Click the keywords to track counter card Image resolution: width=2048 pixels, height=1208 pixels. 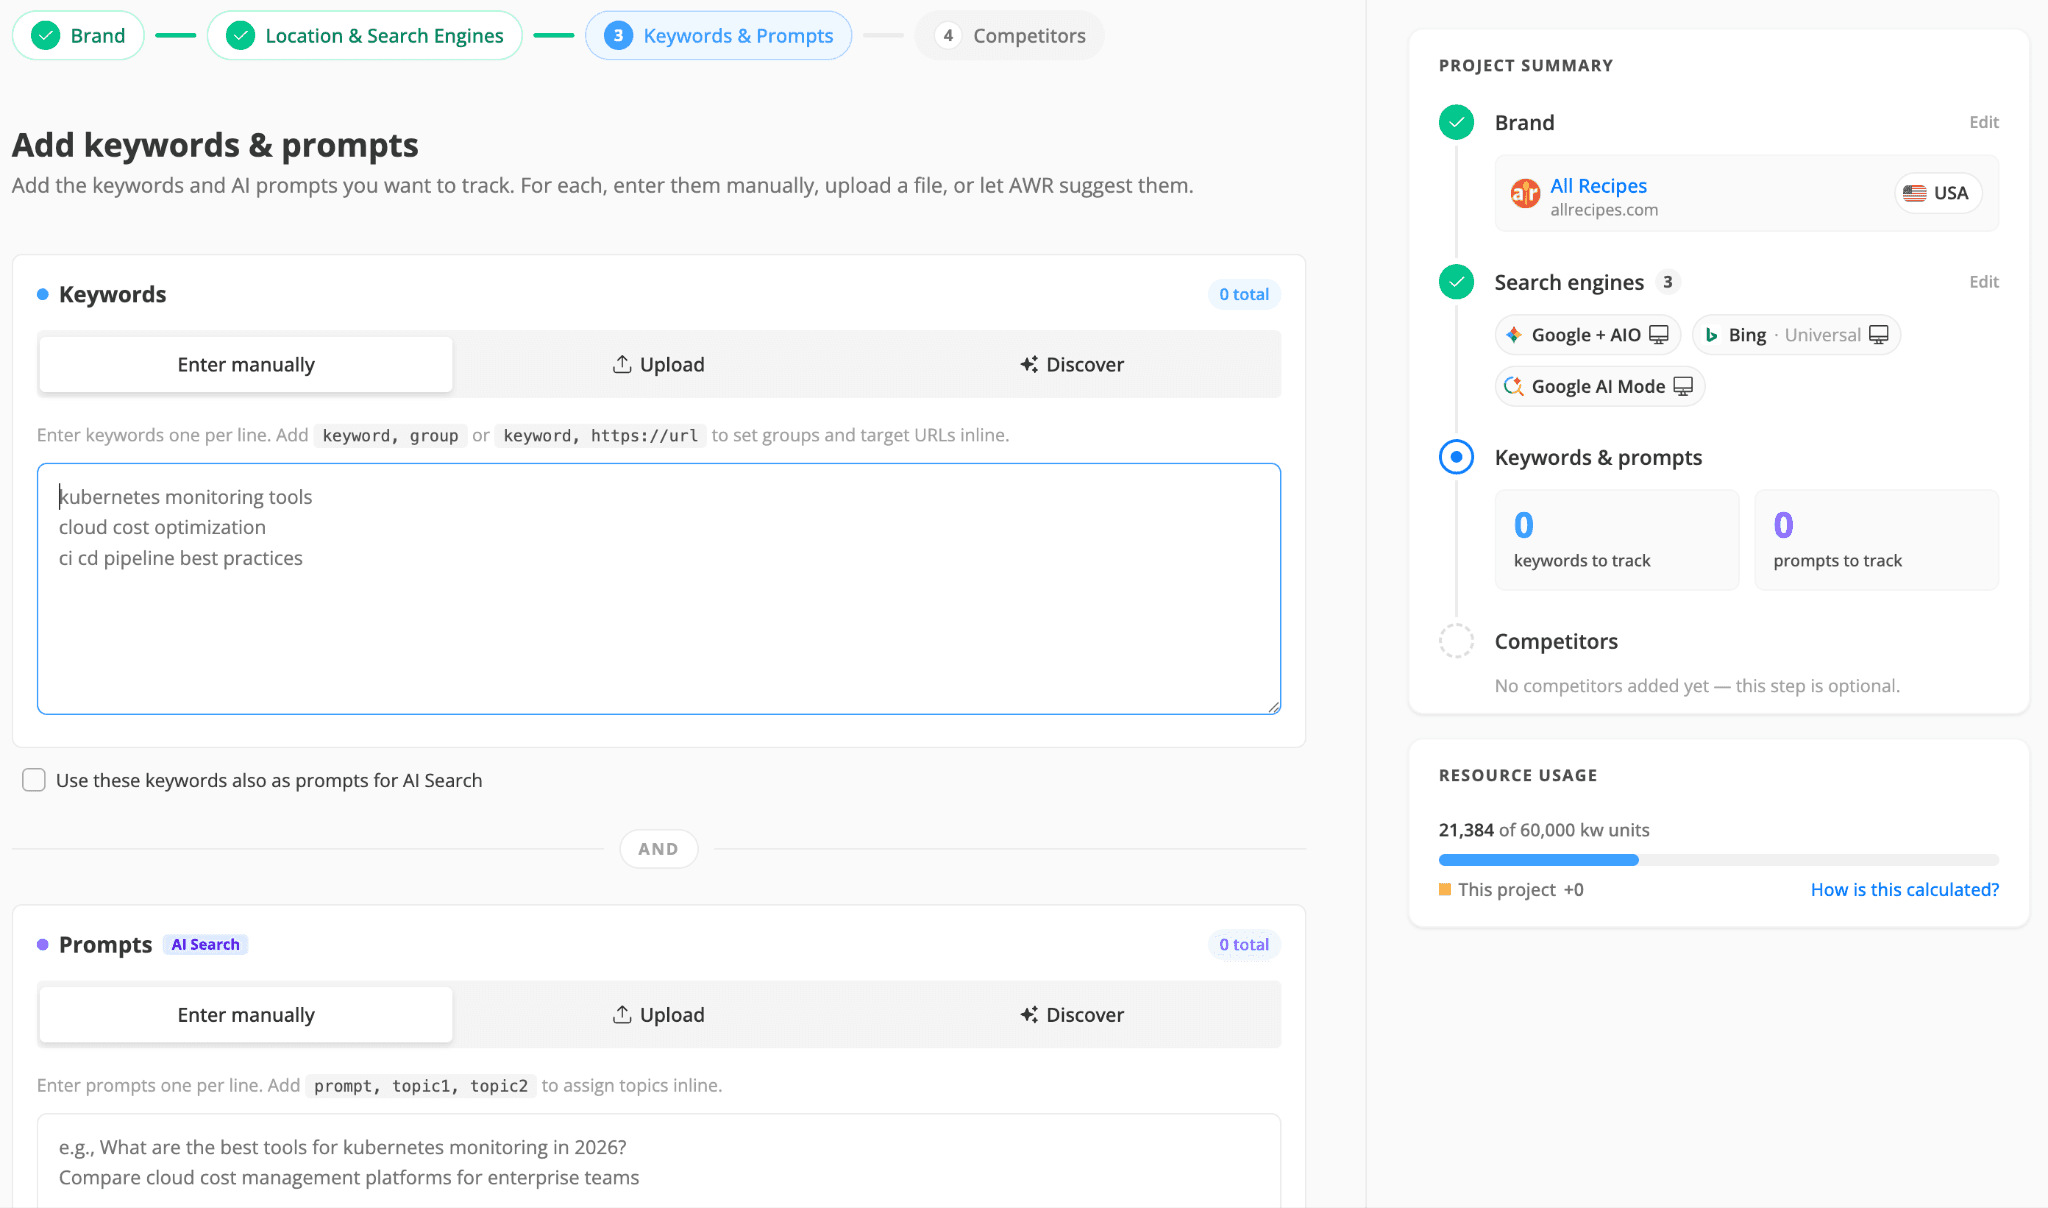click(1616, 540)
